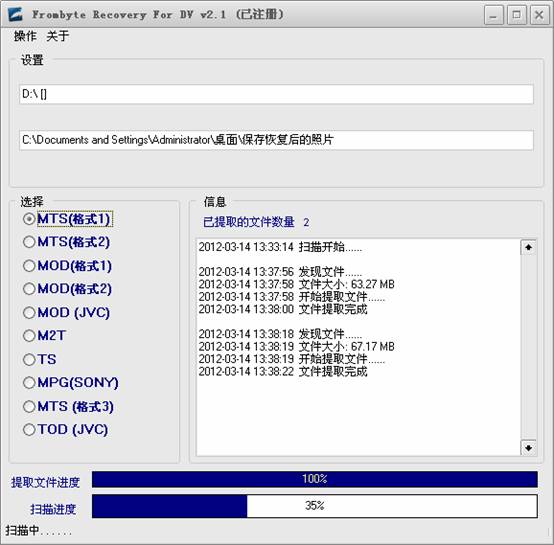This screenshot has height=545, width=554.
Task: Minimize the Frombyte Recovery window
Action: coord(494,15)
